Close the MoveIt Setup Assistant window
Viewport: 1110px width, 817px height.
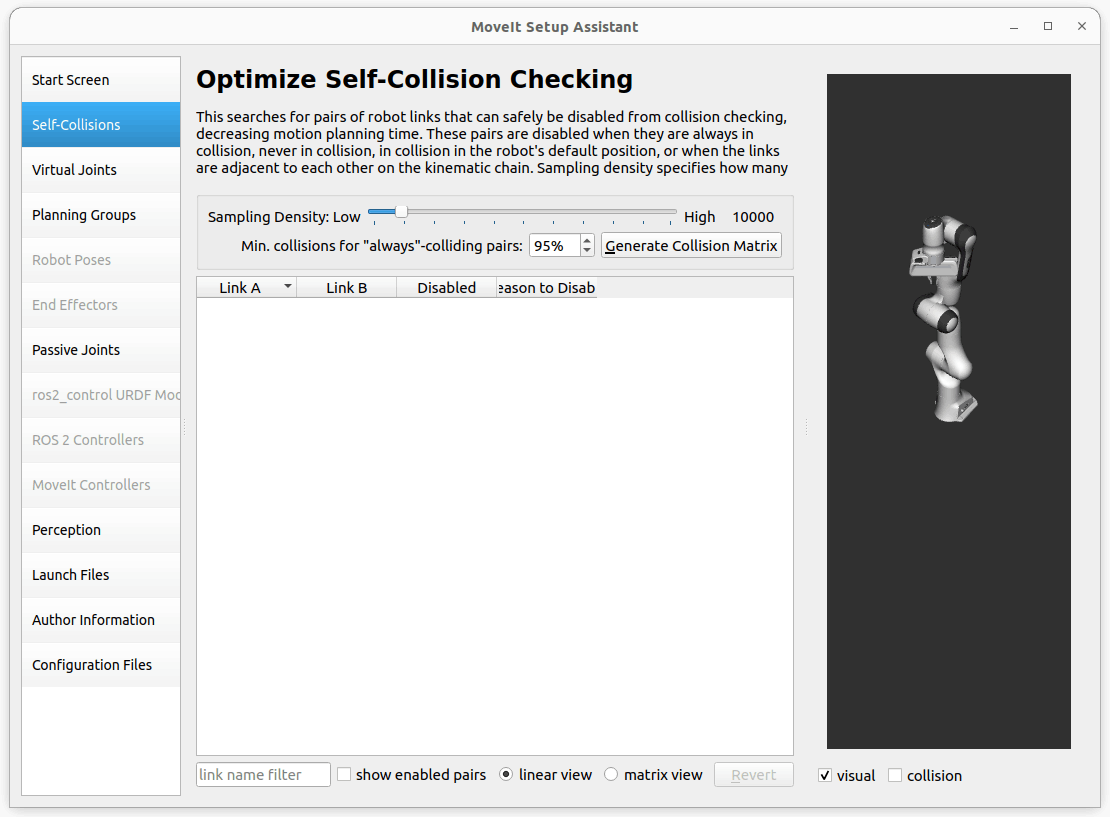click(x=1082, y=26)
